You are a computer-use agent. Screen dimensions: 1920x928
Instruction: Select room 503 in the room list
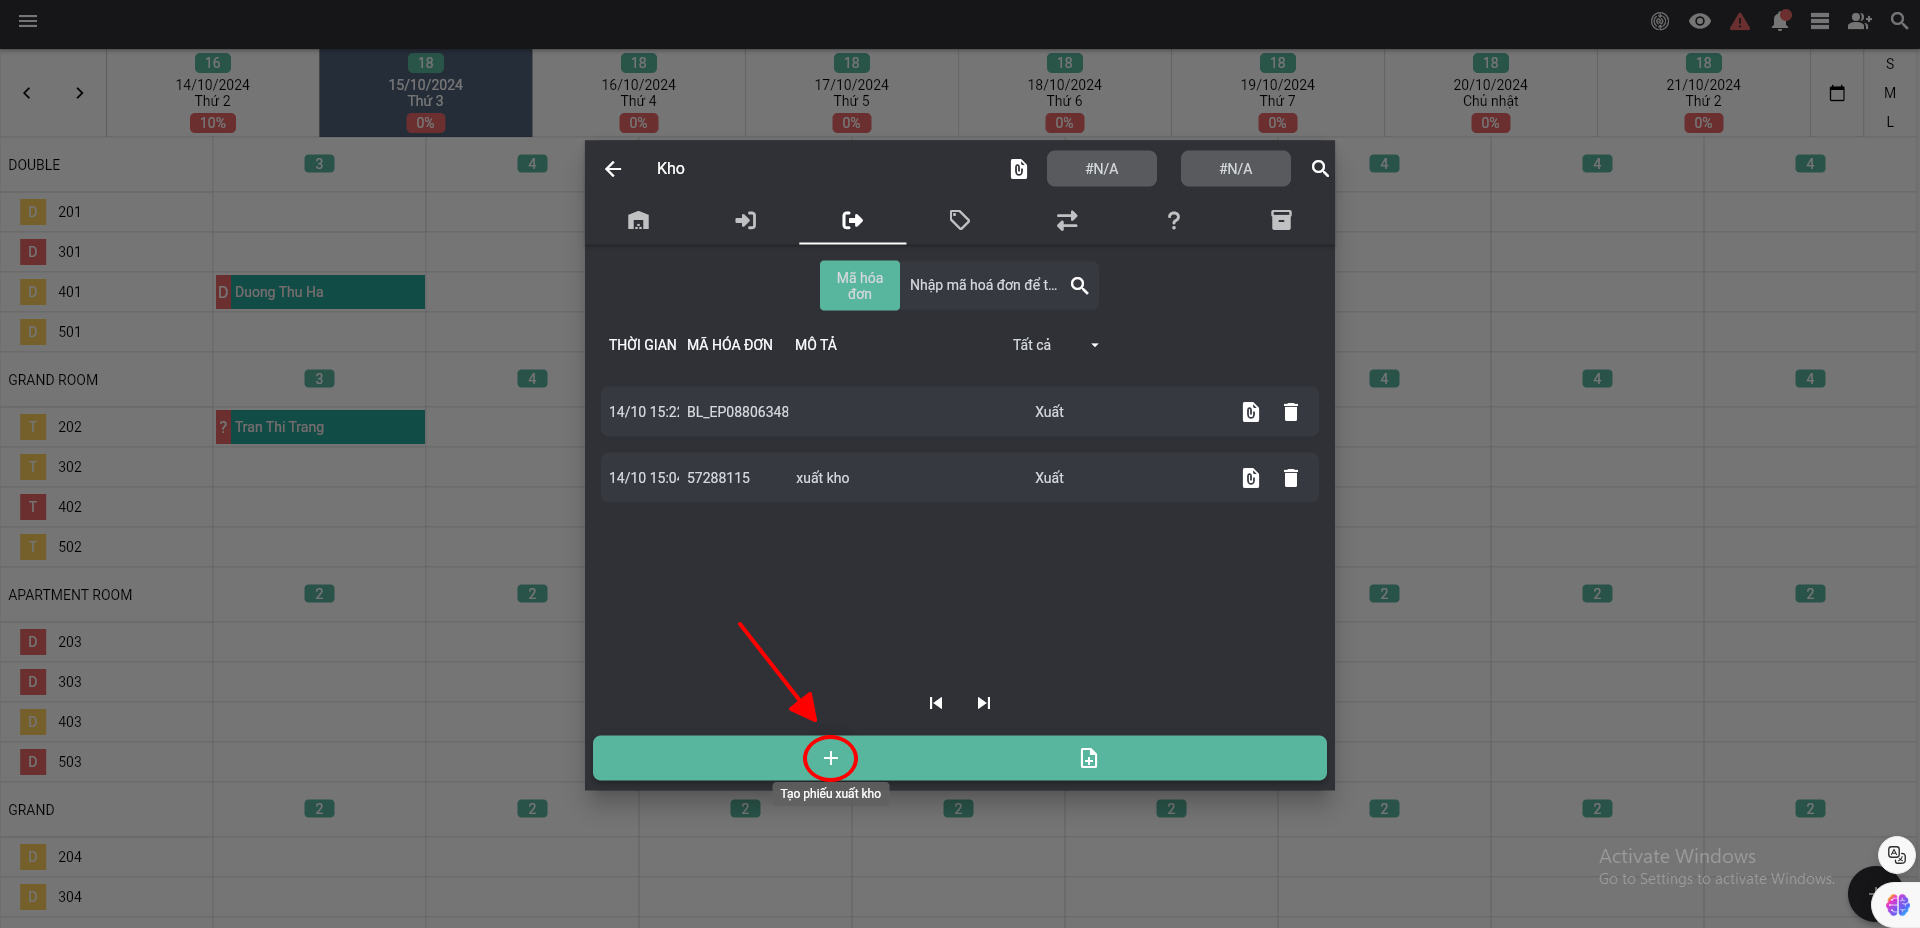[x=70, y=762]
